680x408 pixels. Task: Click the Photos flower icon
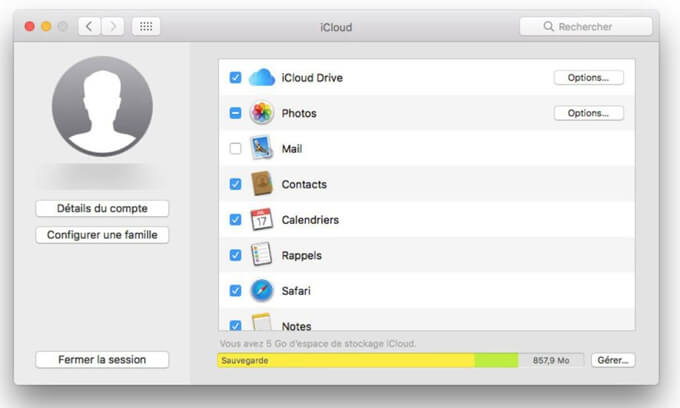point(262,113)
